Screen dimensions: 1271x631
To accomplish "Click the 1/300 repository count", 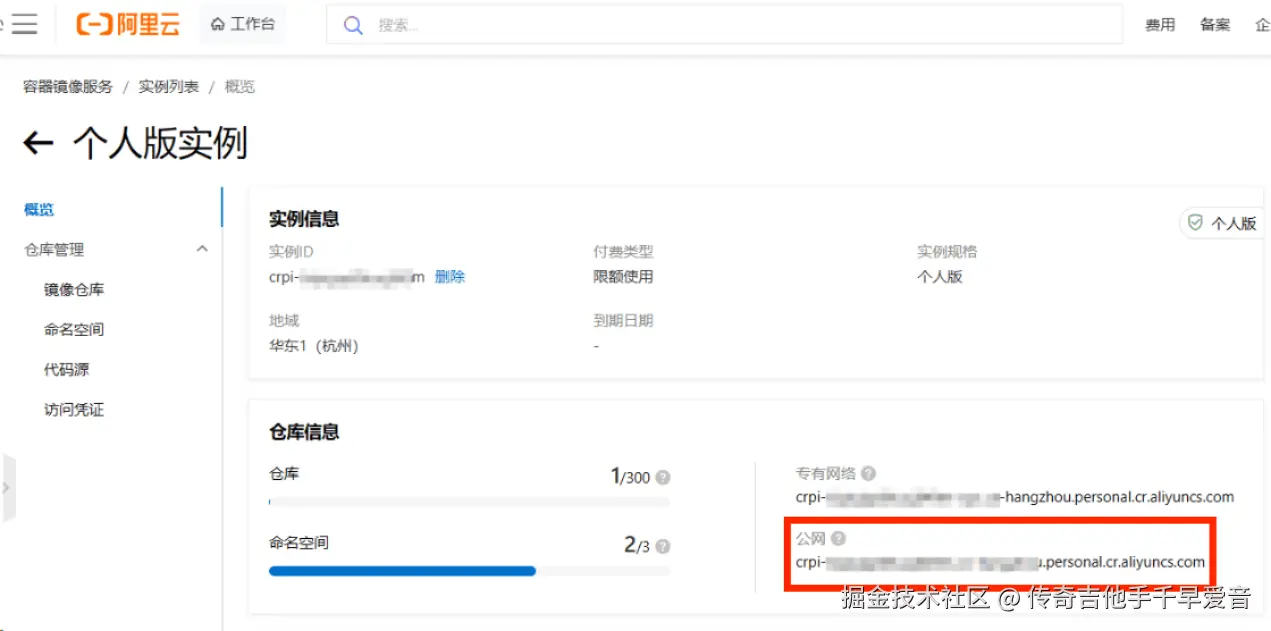I will pos(630,476).
